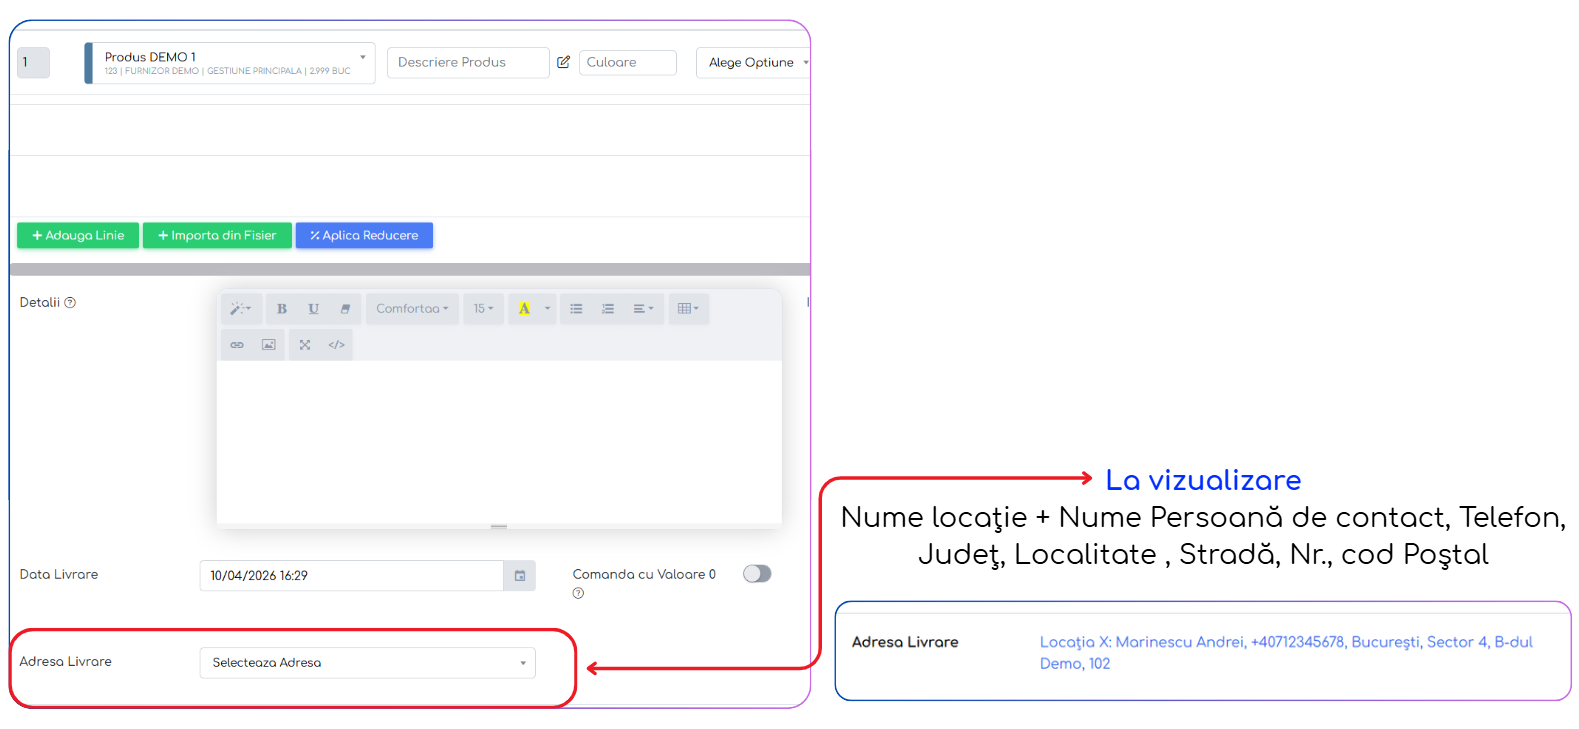Pick the yellow highlight text color button
Image resolution: width=1579 pixels, height=729 pixels.
tap(524, 309)
